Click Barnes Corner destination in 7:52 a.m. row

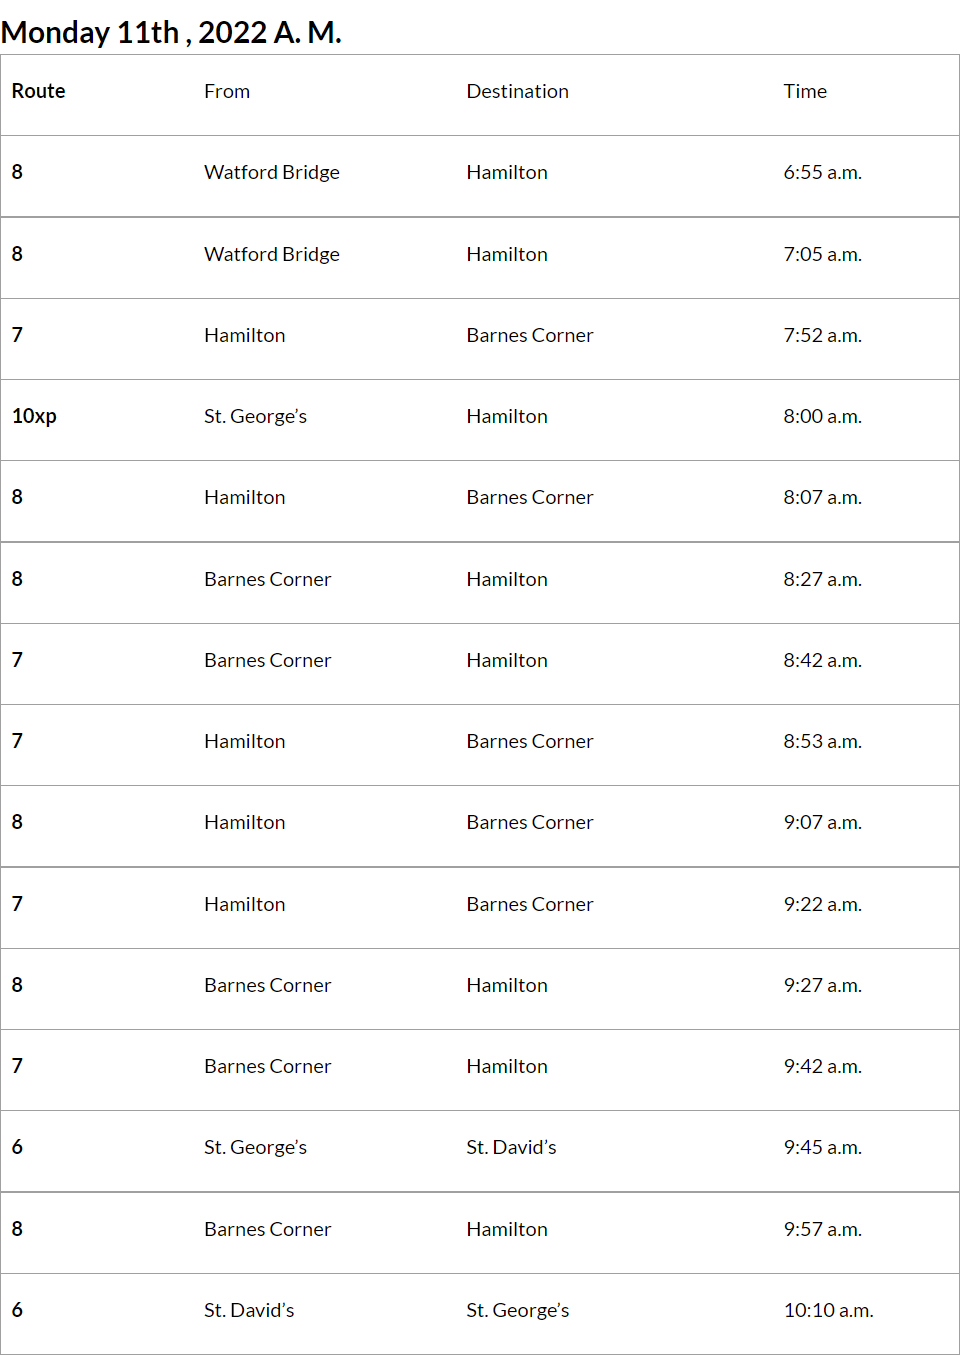click(x=529, y=335)
